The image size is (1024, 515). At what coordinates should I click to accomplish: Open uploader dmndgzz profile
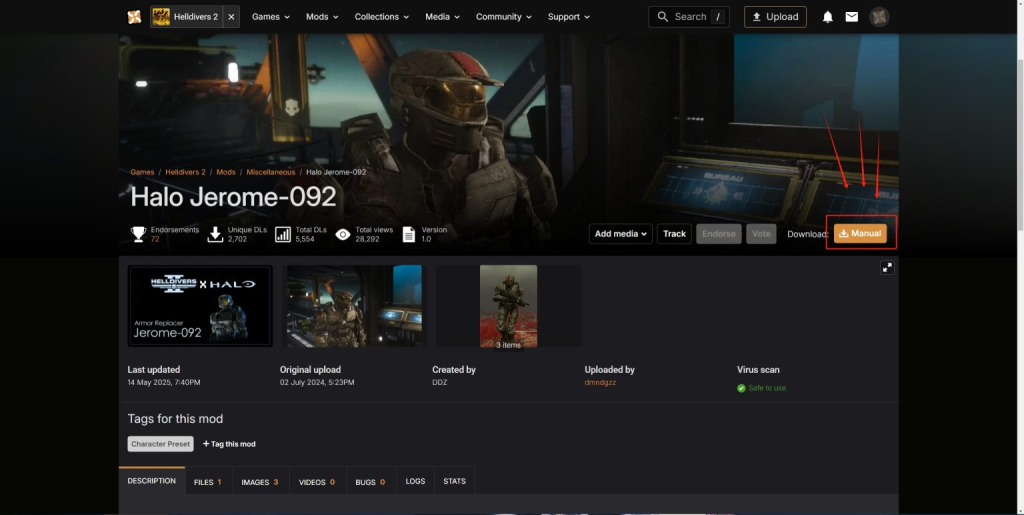click(x=600, y=382)
